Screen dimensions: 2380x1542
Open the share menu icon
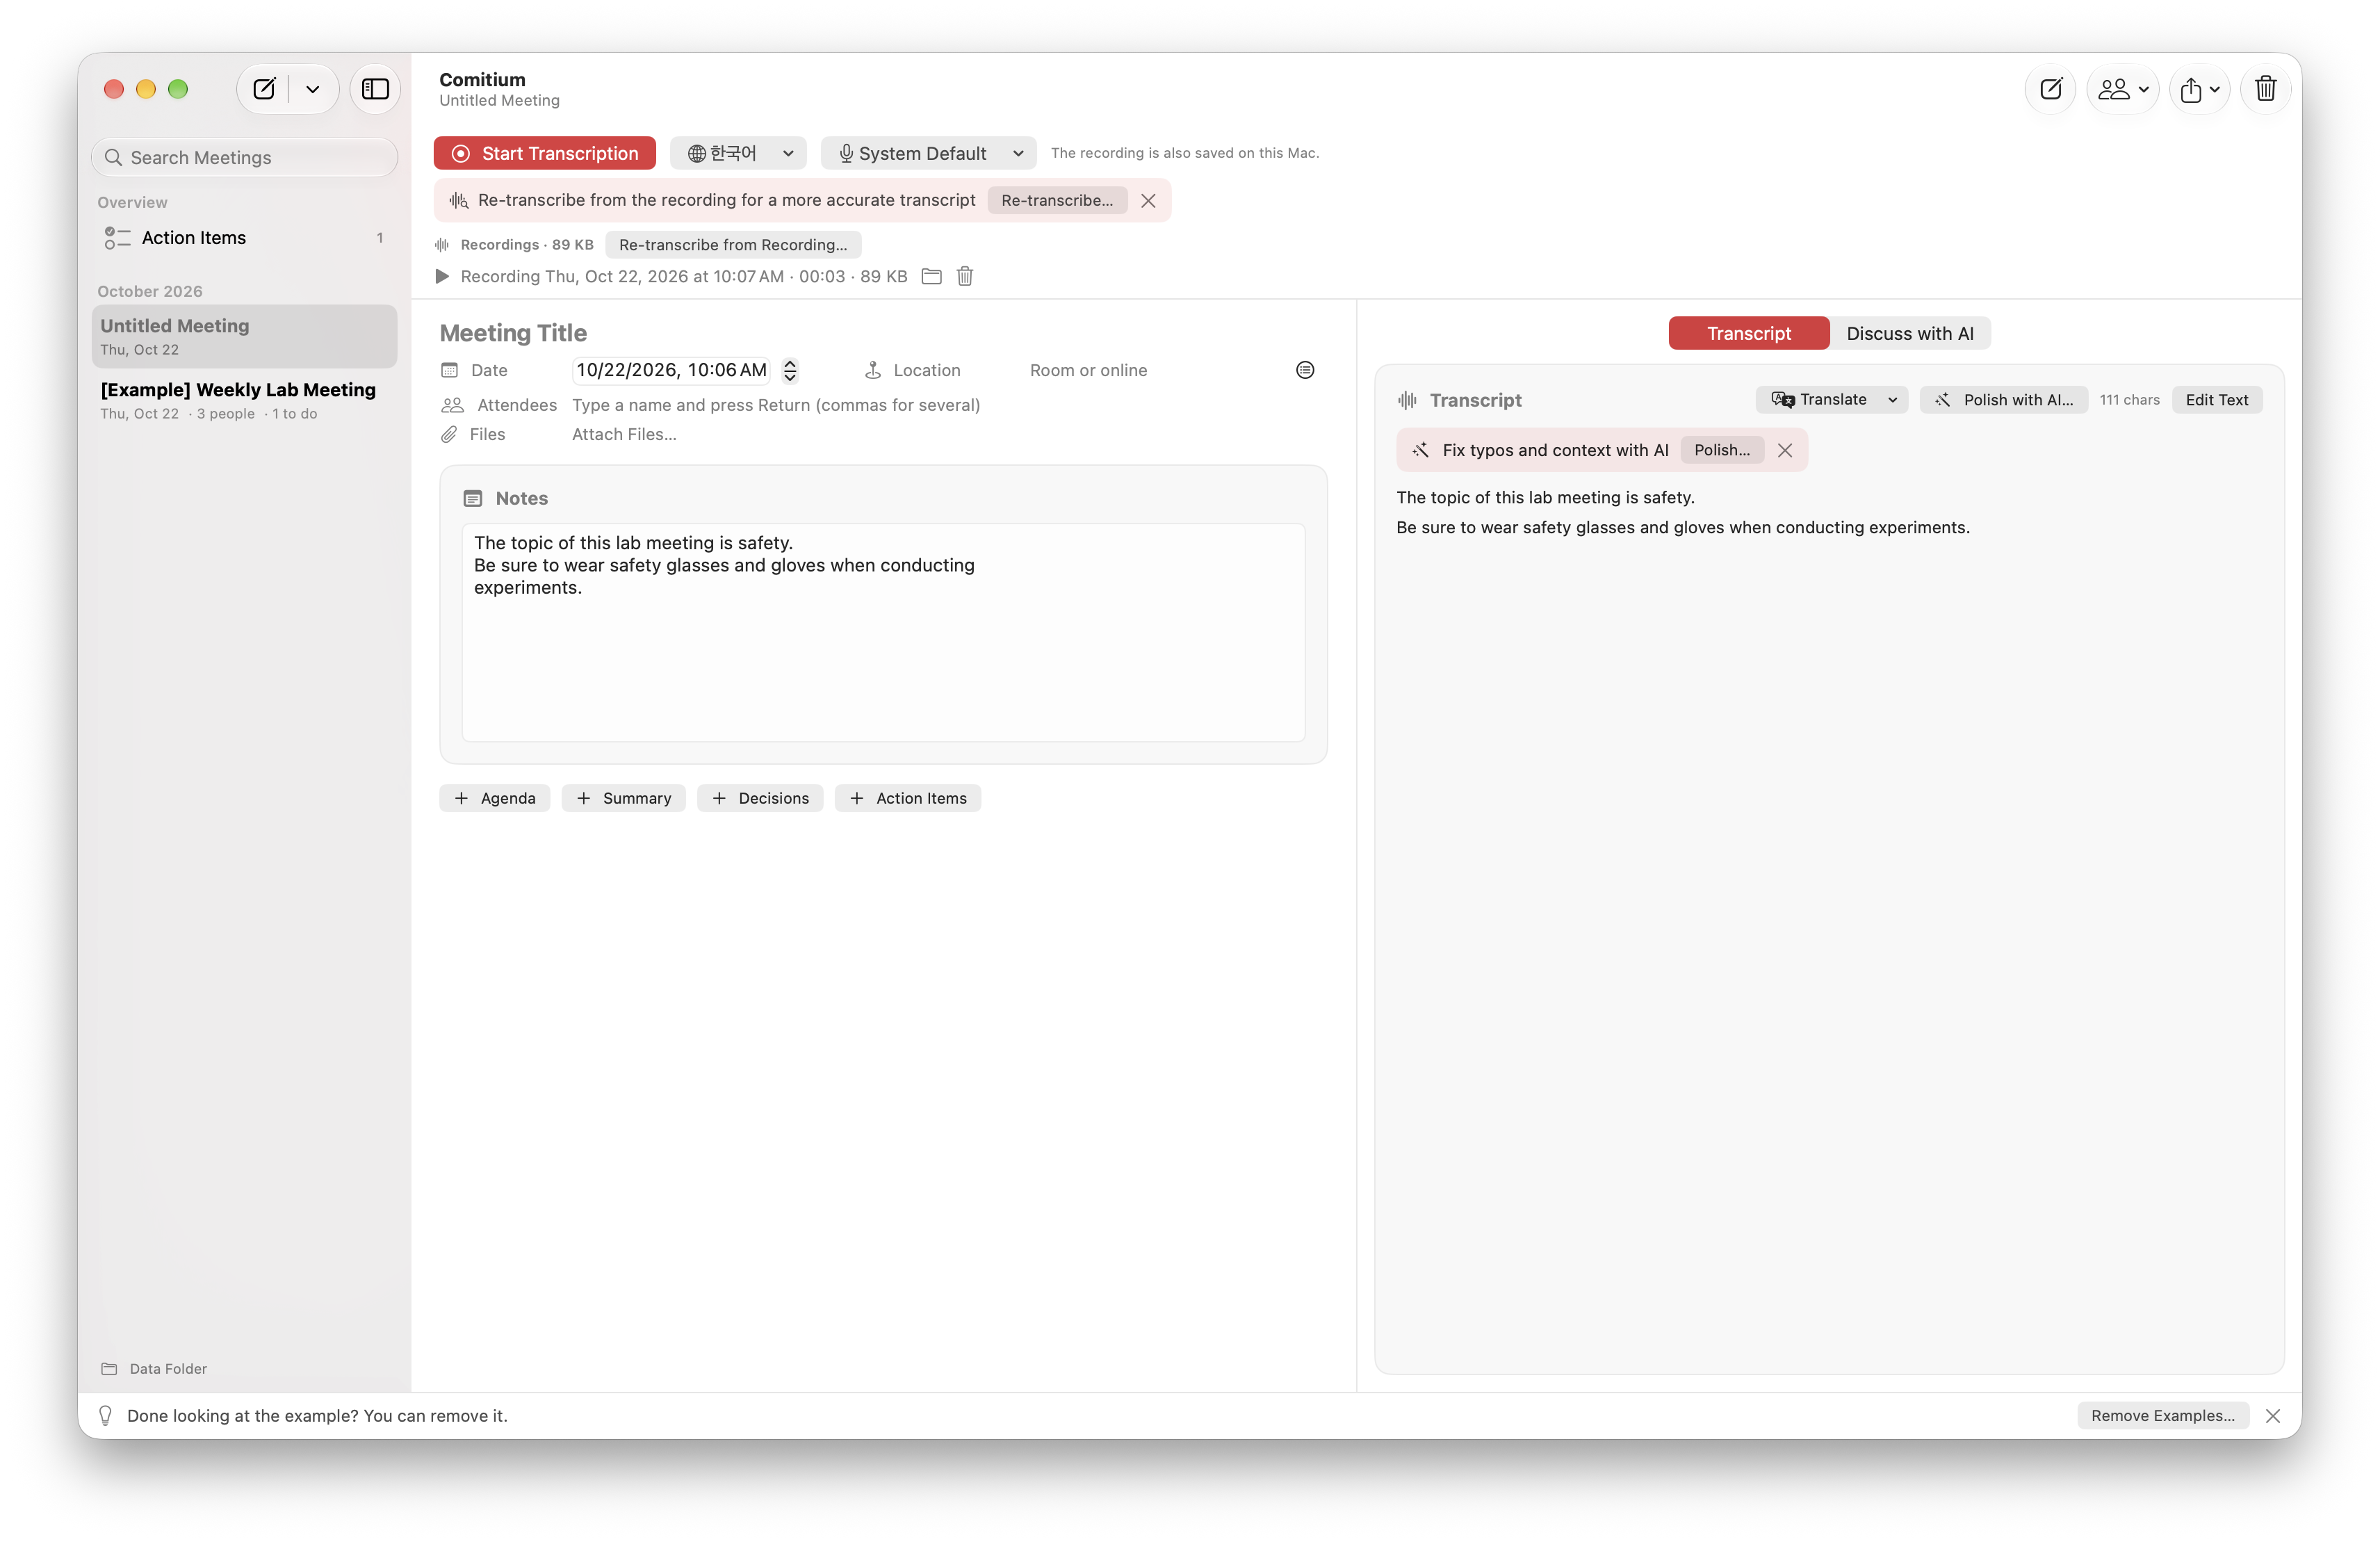click(x=2200, y=89)
